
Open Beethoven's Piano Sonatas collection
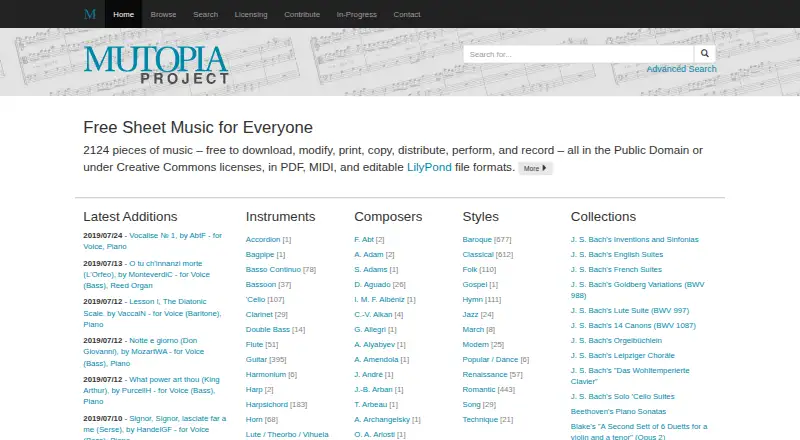pos(618,411)
